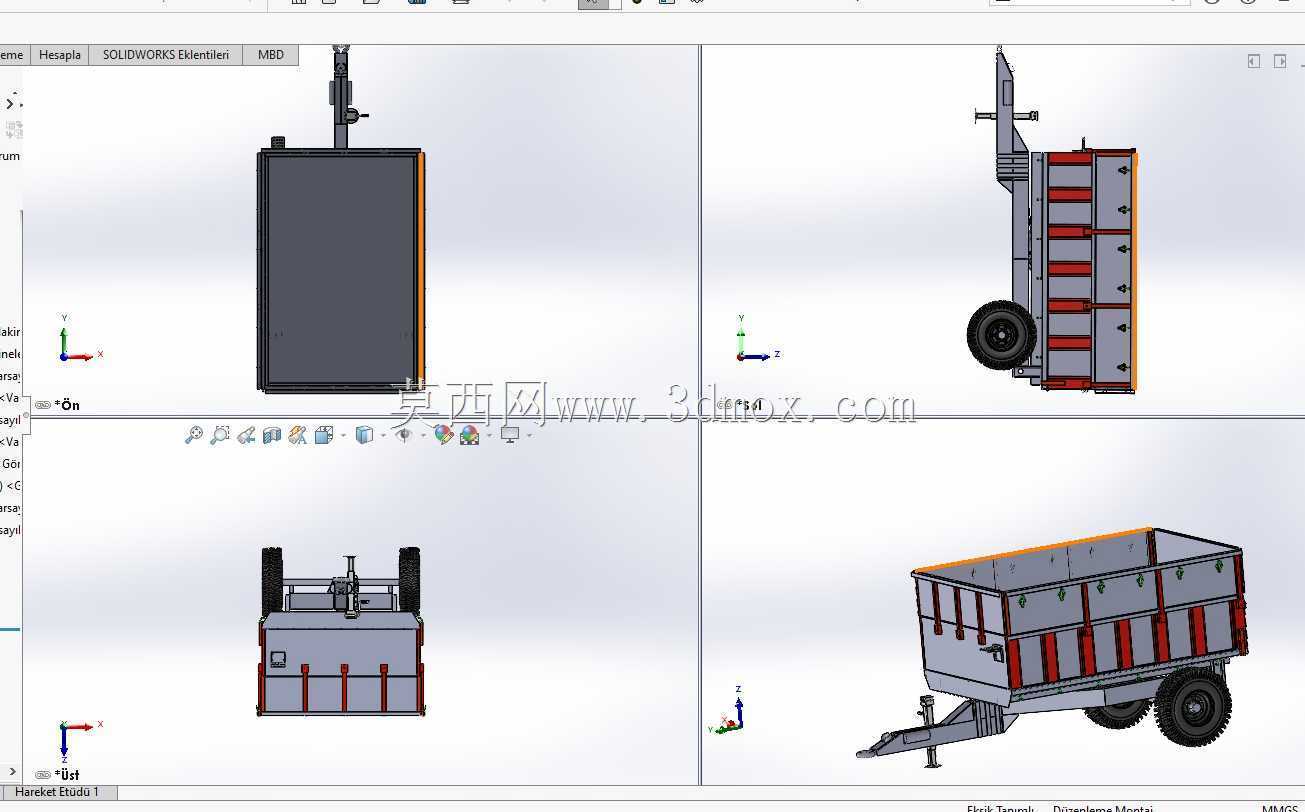Expand the feature tree arrow at top-left

point(10,103)
